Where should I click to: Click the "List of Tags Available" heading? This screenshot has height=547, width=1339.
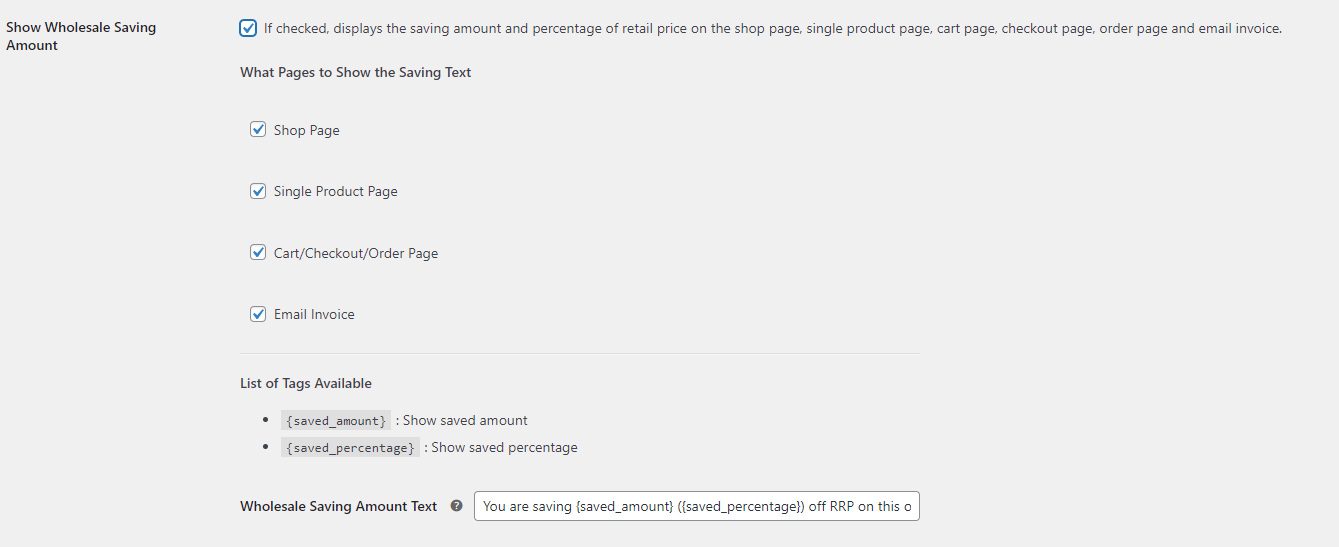click(305, 383)
